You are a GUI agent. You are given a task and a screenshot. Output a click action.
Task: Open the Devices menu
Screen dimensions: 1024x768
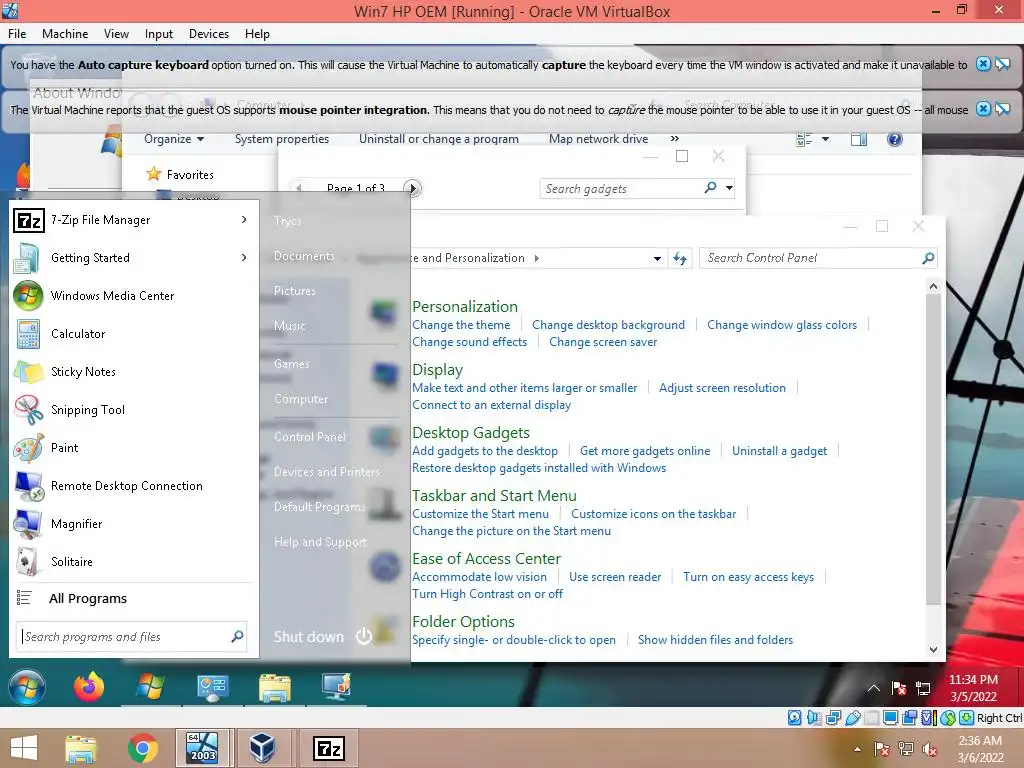coord(208,34)
